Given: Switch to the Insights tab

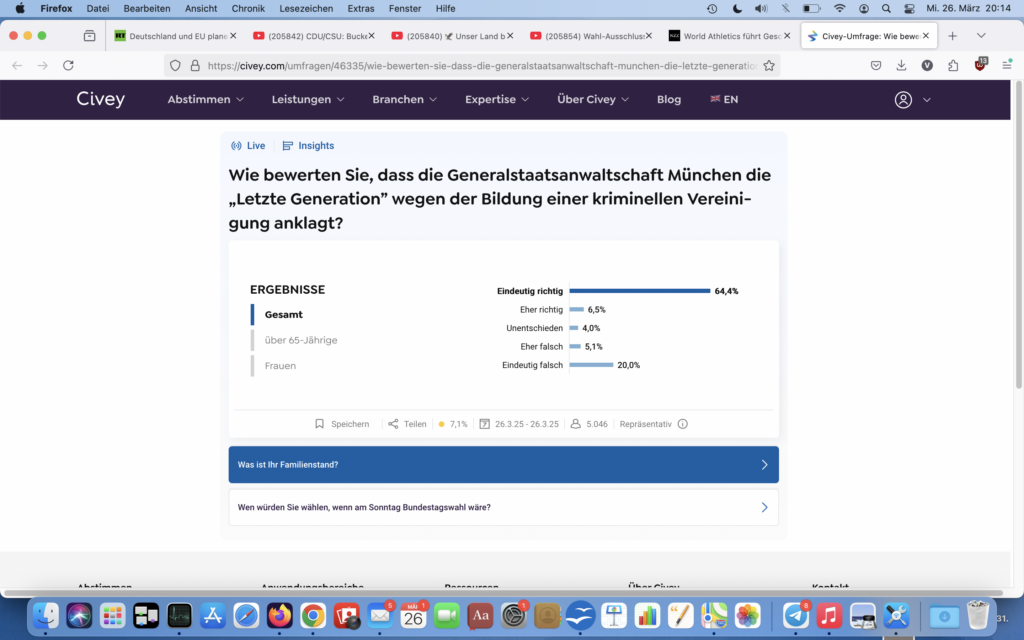Looking at the screenshot, I should tap(308, 146).
